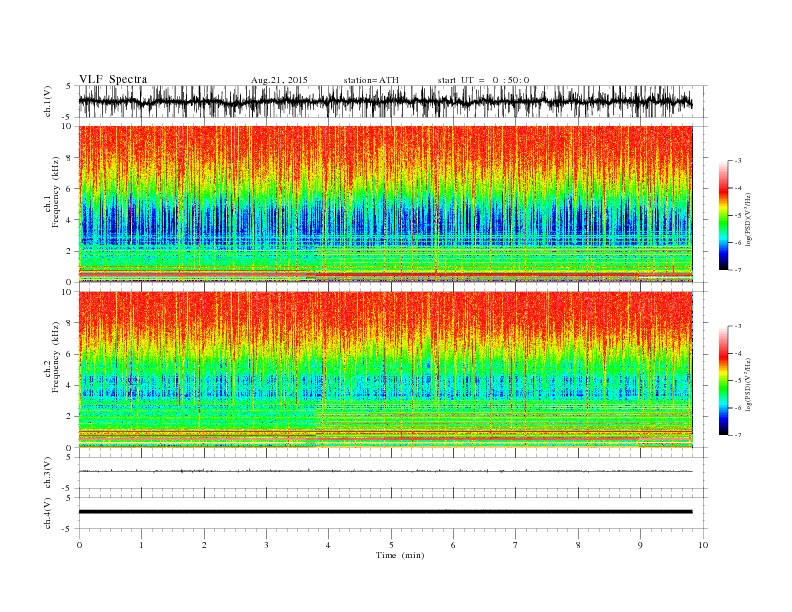792x612 pixels.
Task: Click the ch.1 voltage waveform trace
Action: point(385,101)
